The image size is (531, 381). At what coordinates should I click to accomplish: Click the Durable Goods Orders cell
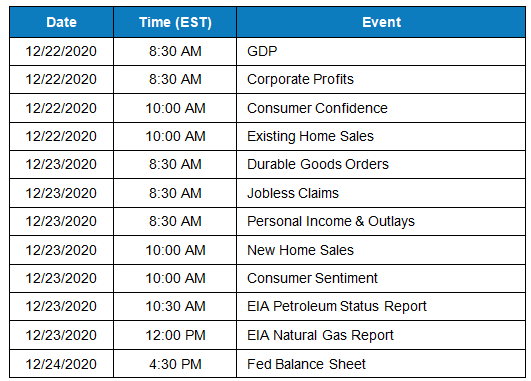click(381, 165)
